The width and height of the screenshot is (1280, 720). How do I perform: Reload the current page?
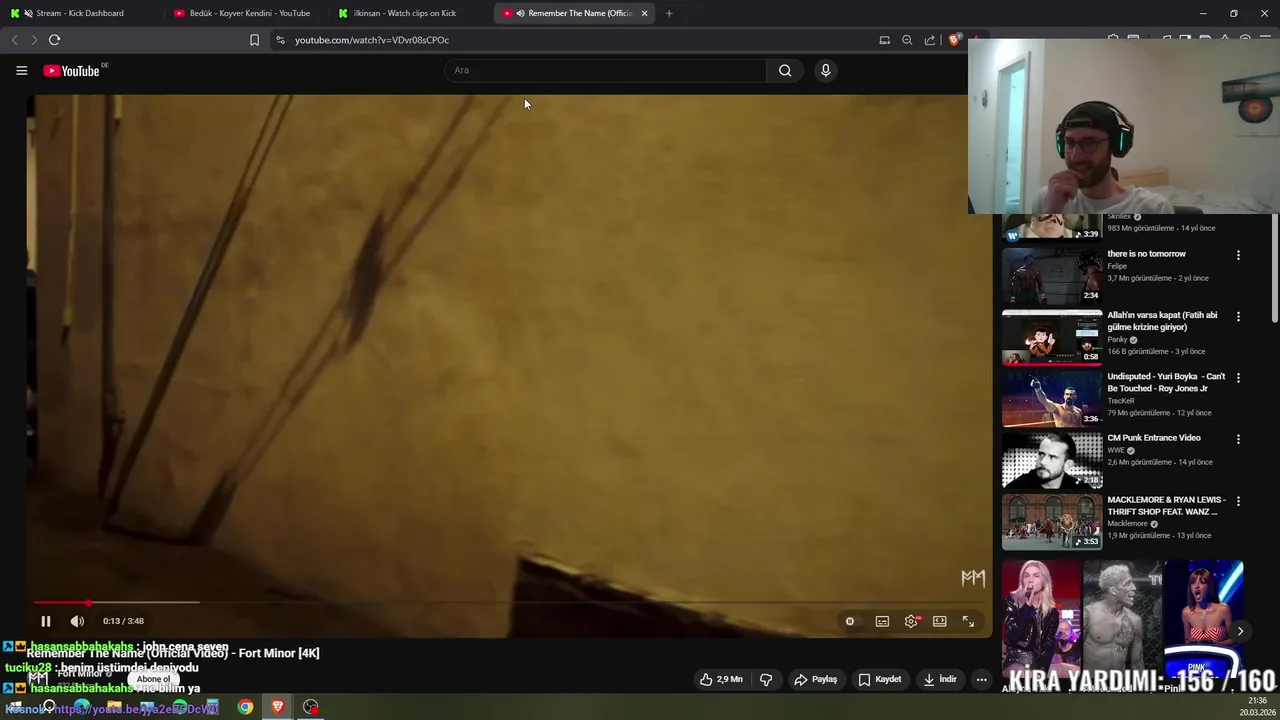point(54,40)
